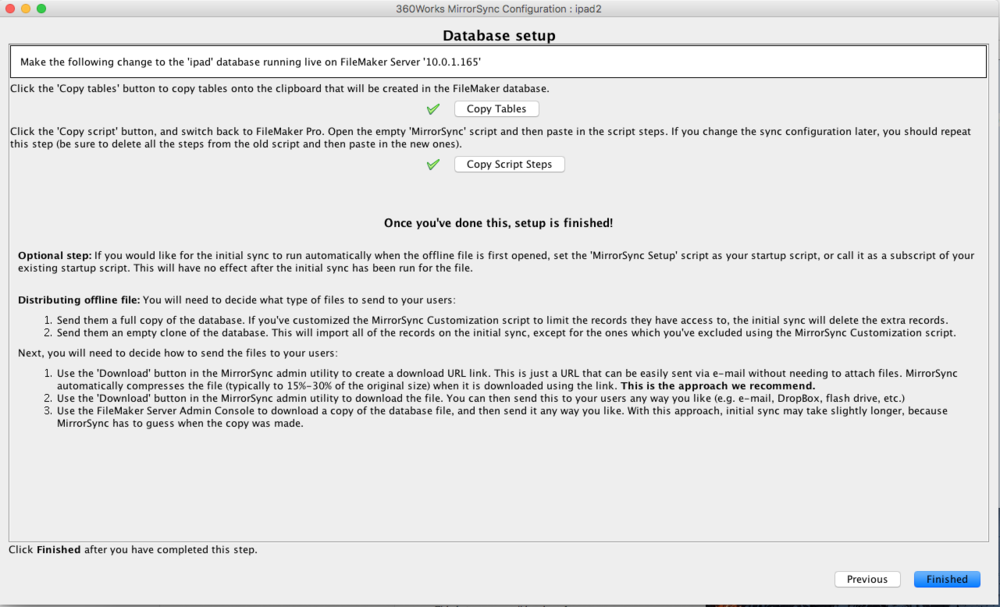Click the bottom hint 'Click Finished after you have completed'
This screenshot has height=607, width=1000.
[133, 550]
